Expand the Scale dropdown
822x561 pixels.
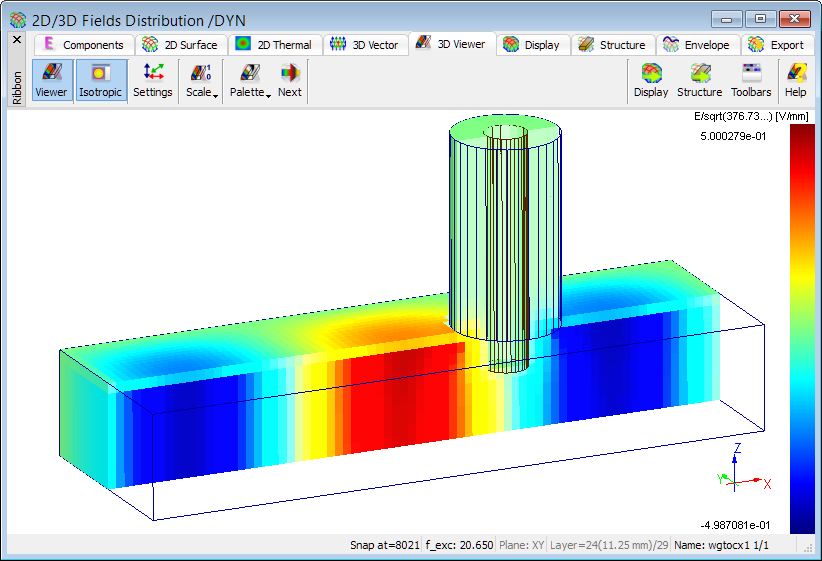point(201,80)
